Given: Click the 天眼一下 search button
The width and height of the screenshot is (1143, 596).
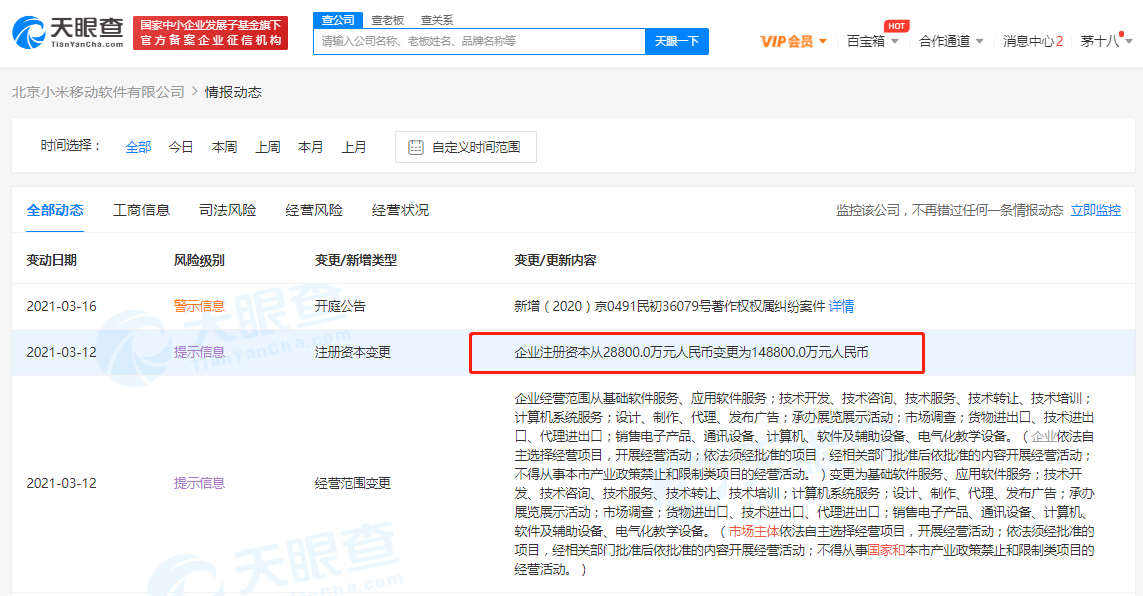Looking at the screenshot, I should [677, 41].
